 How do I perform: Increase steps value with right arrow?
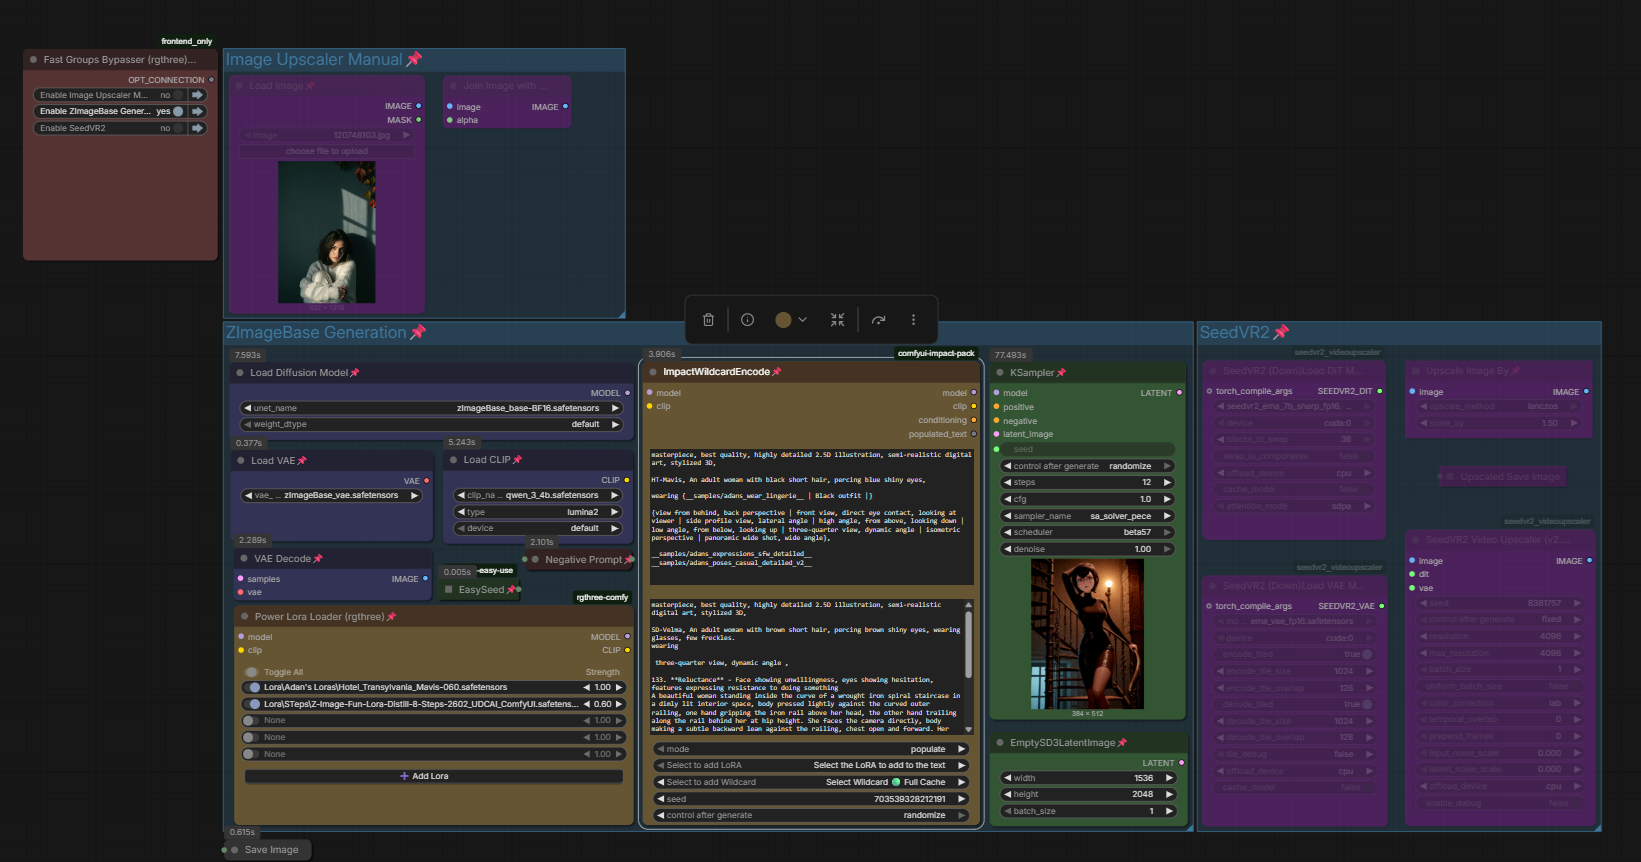tap(1167, 482)
